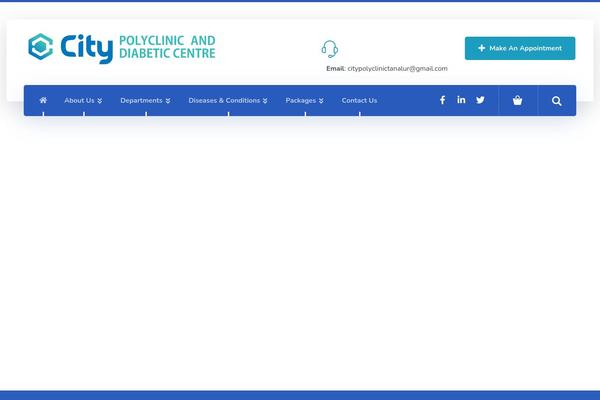
Task: Expand the Diseases & Conditions chevron
Action: tap(265, 101)
